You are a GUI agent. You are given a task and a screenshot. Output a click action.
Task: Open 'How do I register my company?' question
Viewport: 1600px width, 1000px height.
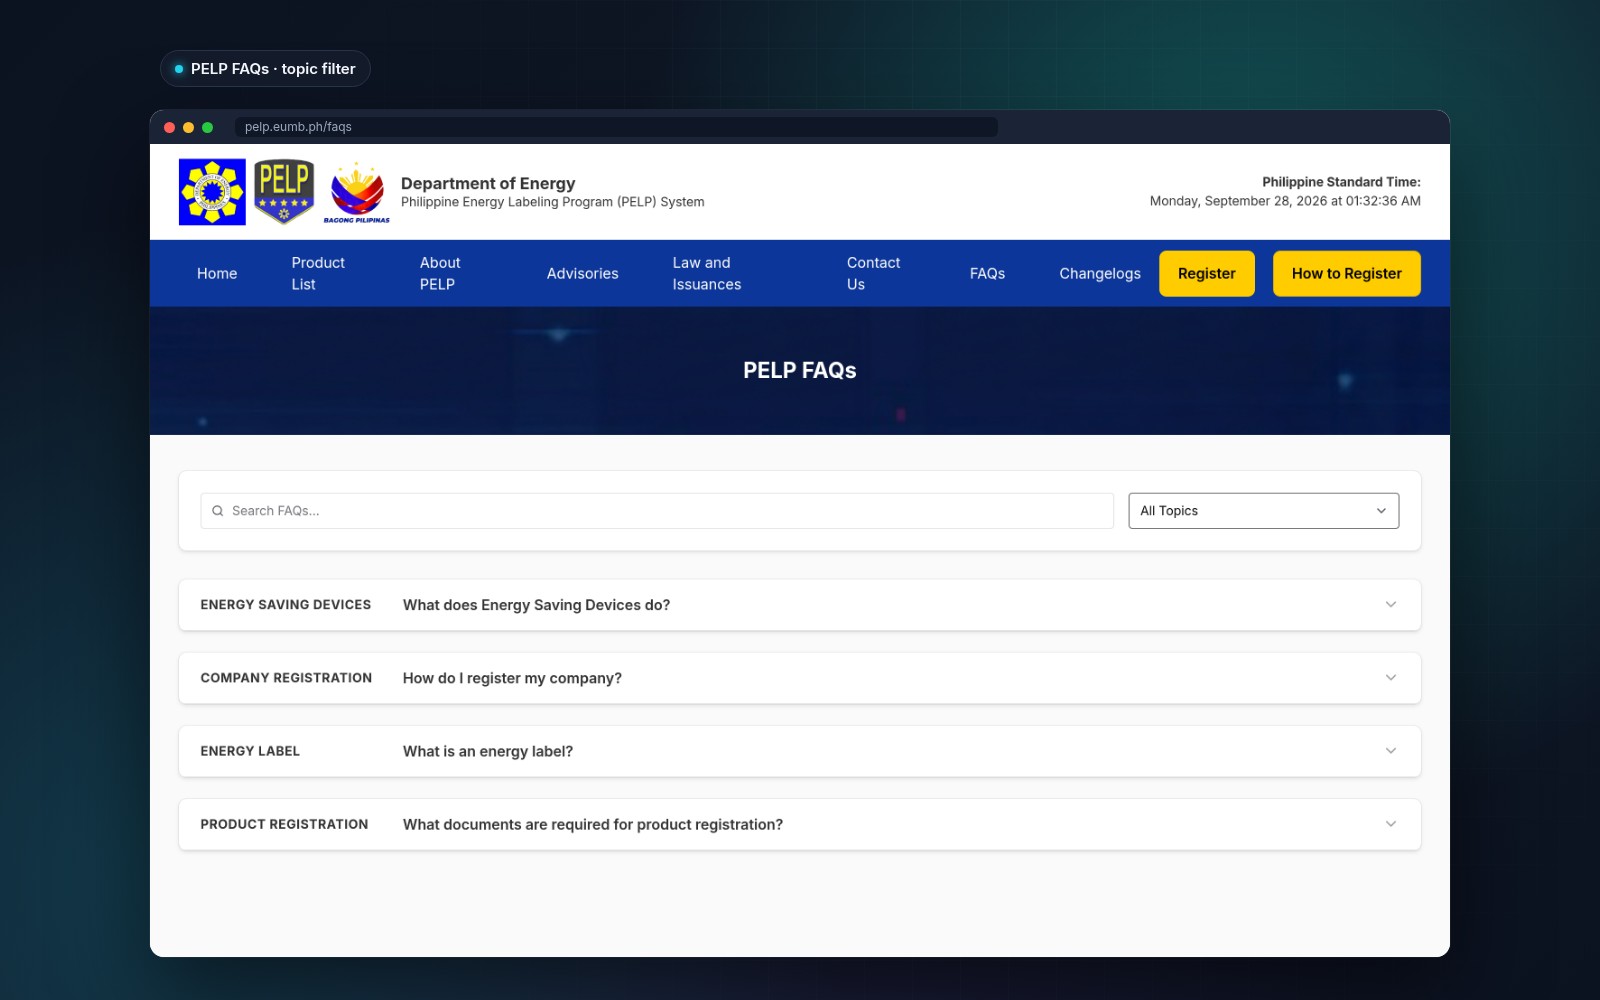(512, 678)
